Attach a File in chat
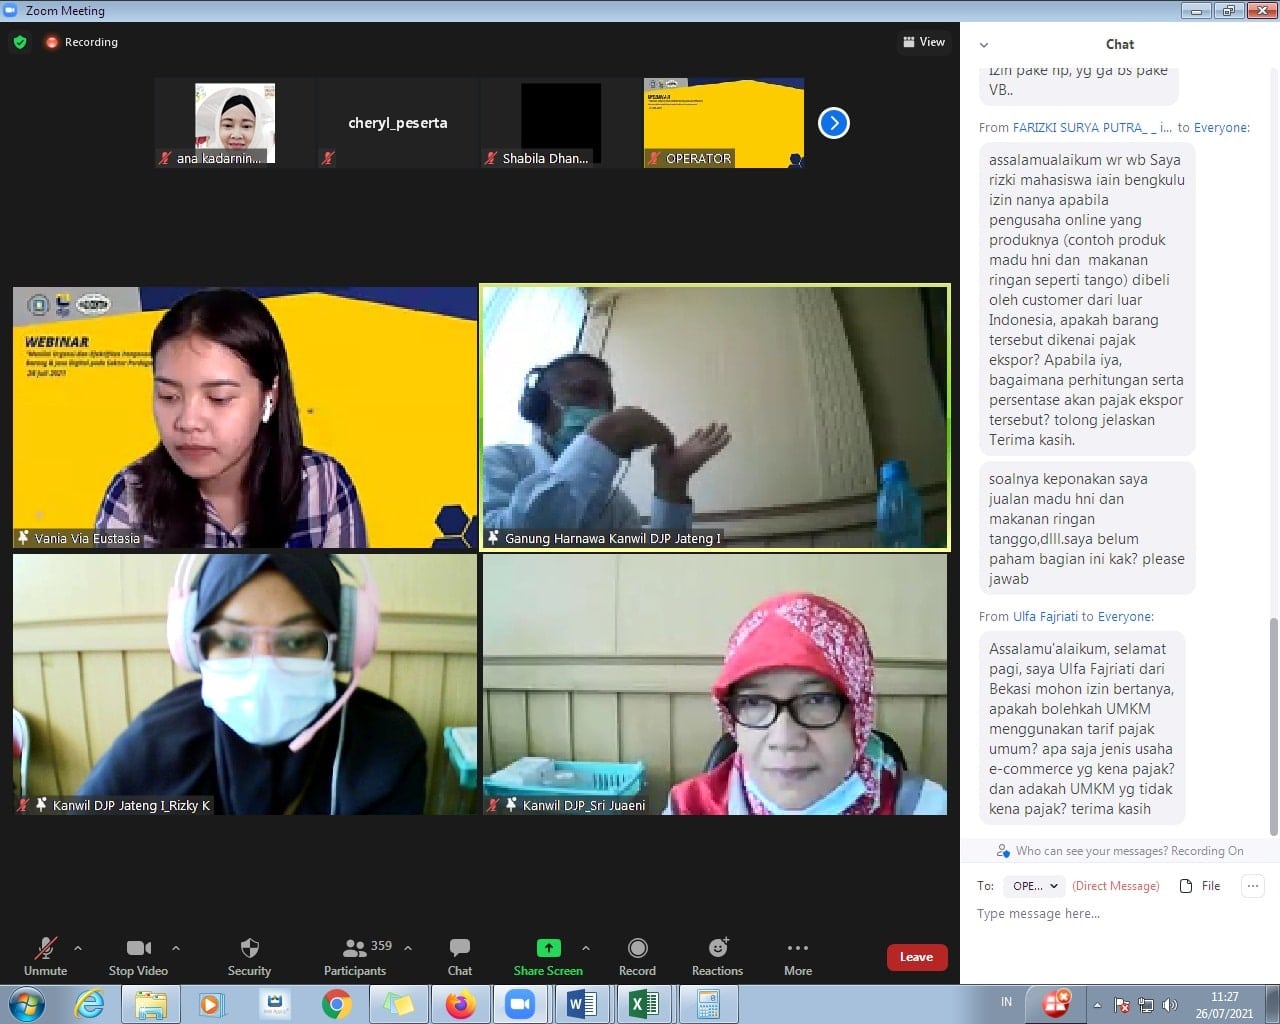This screenshot has height=1024, width=1280. [1200, 886]
